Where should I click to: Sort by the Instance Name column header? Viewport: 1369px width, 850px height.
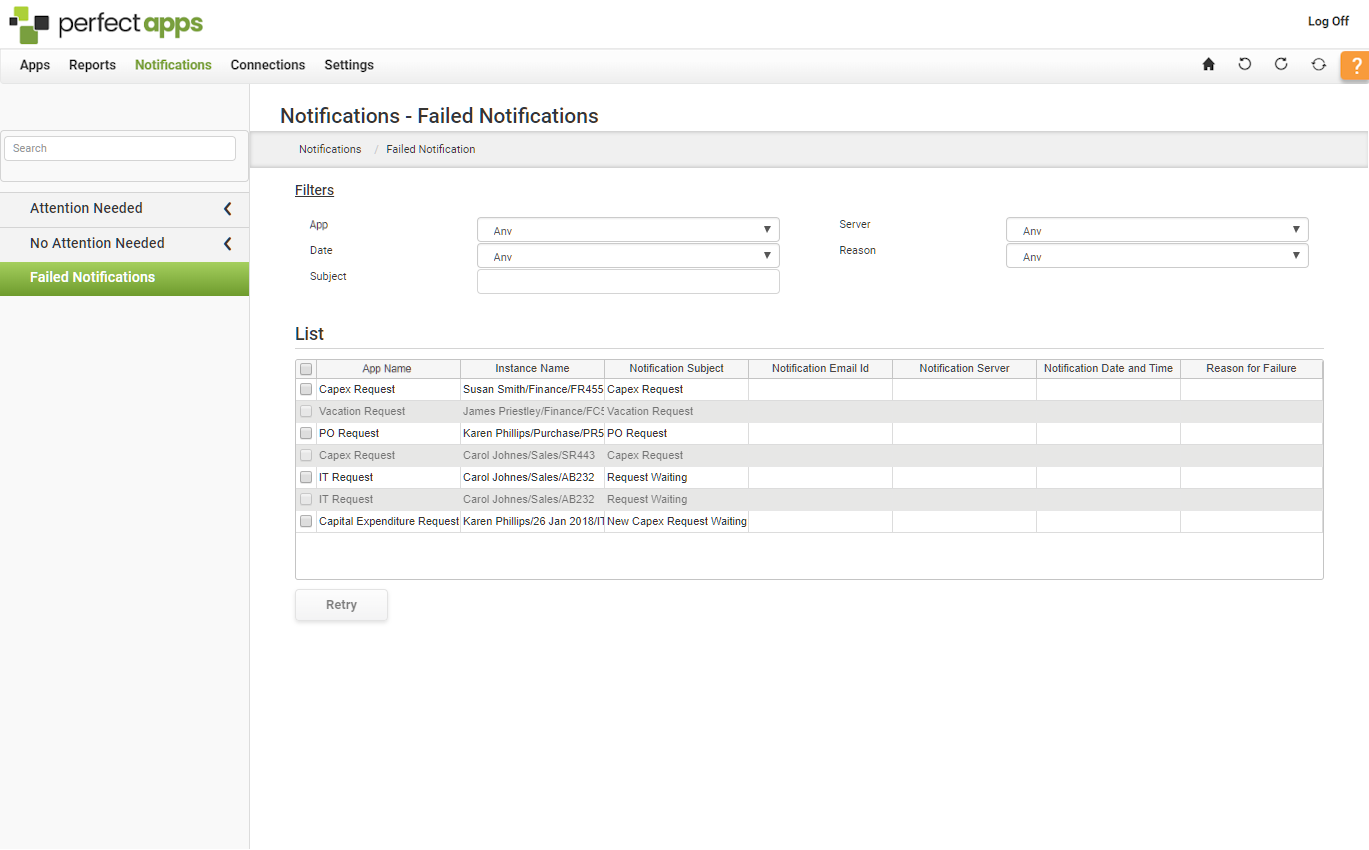tap(532, 369)
